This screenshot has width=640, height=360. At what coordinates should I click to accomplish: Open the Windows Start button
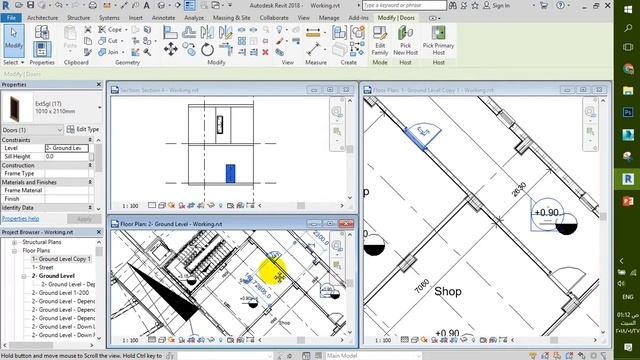[628, 10]
